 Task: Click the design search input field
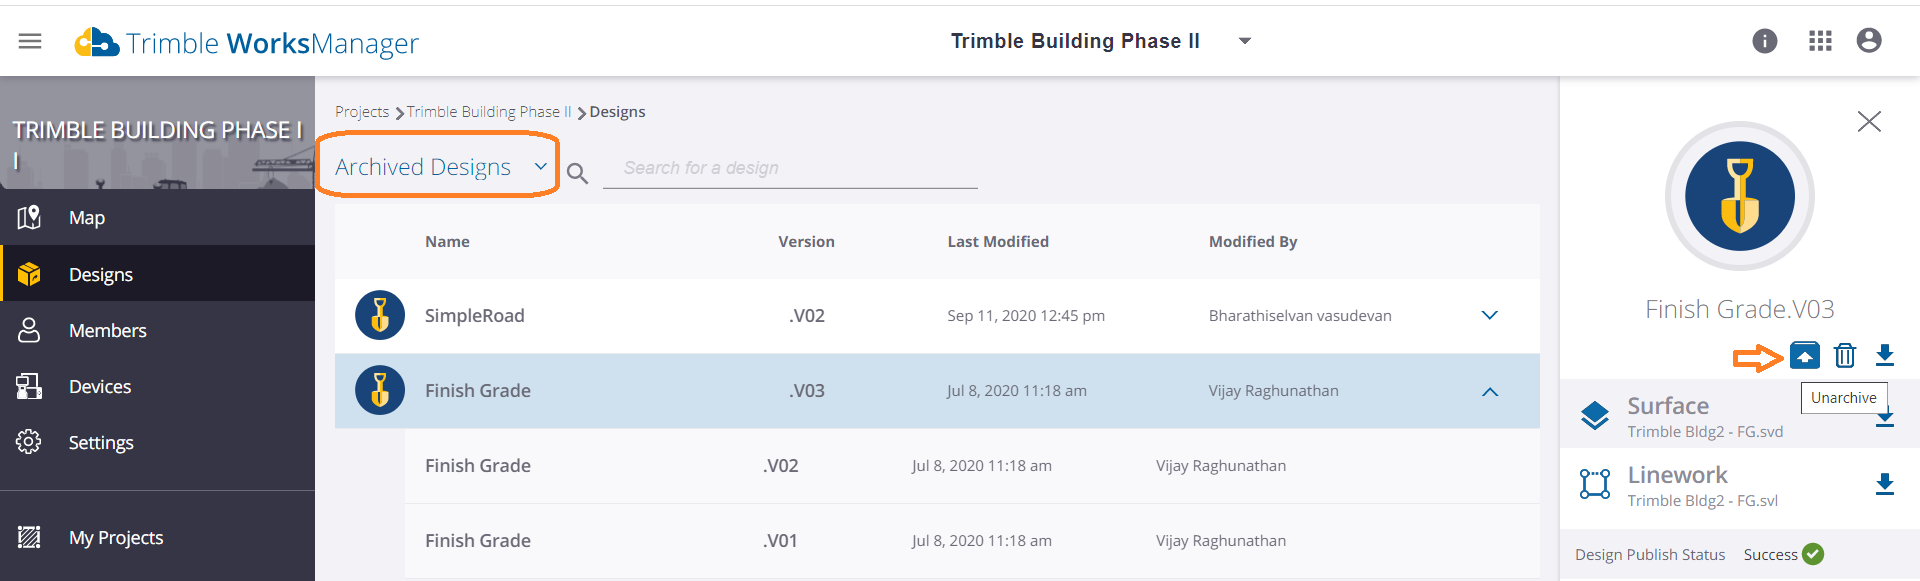click(x=790, y=167)
